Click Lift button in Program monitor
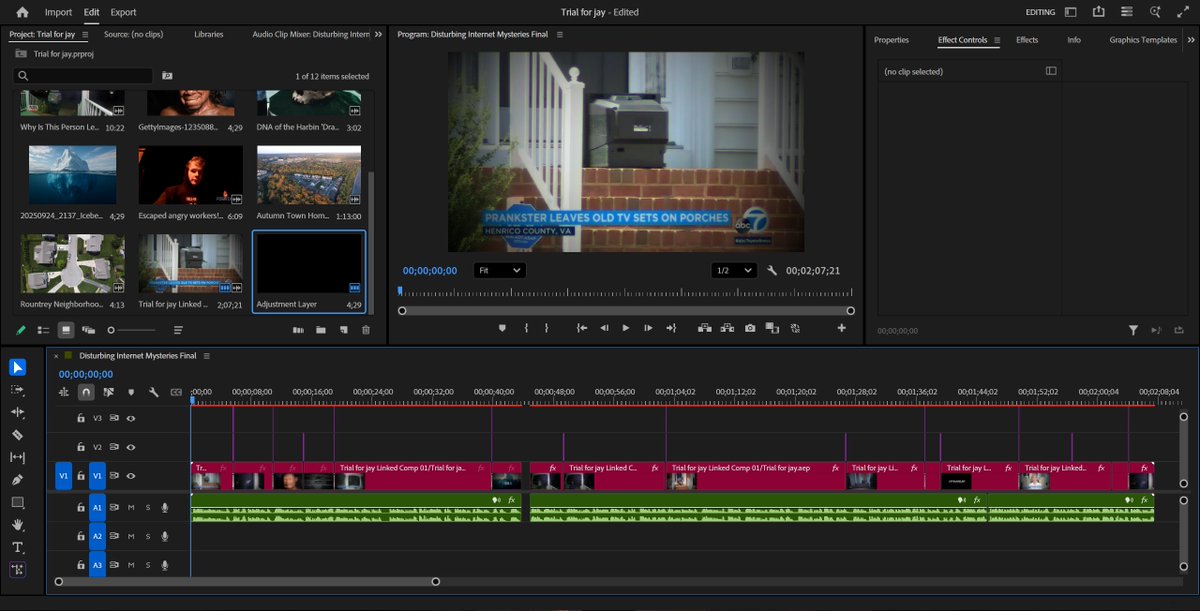This screenshot has width=1200, height=611. (704, 328)
